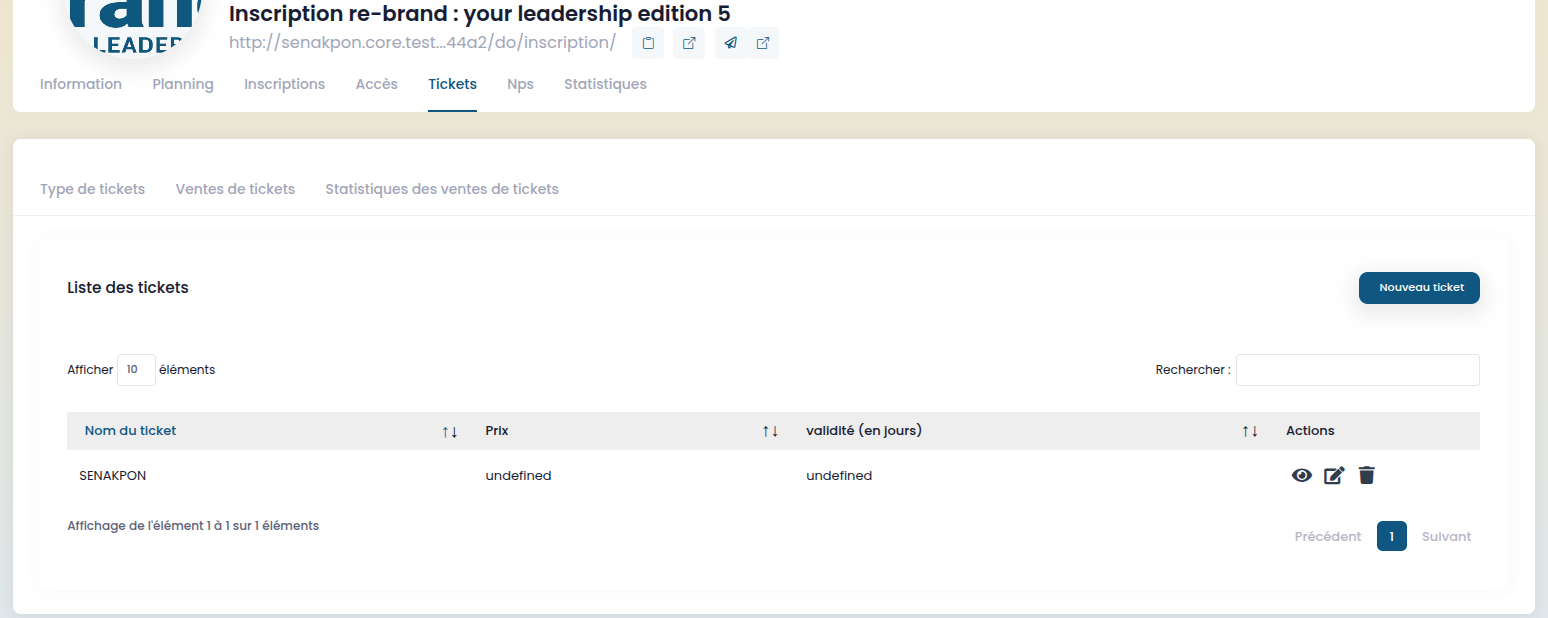Focus the Rechercher search field

pyautogui.click(x=1358, y=370)
